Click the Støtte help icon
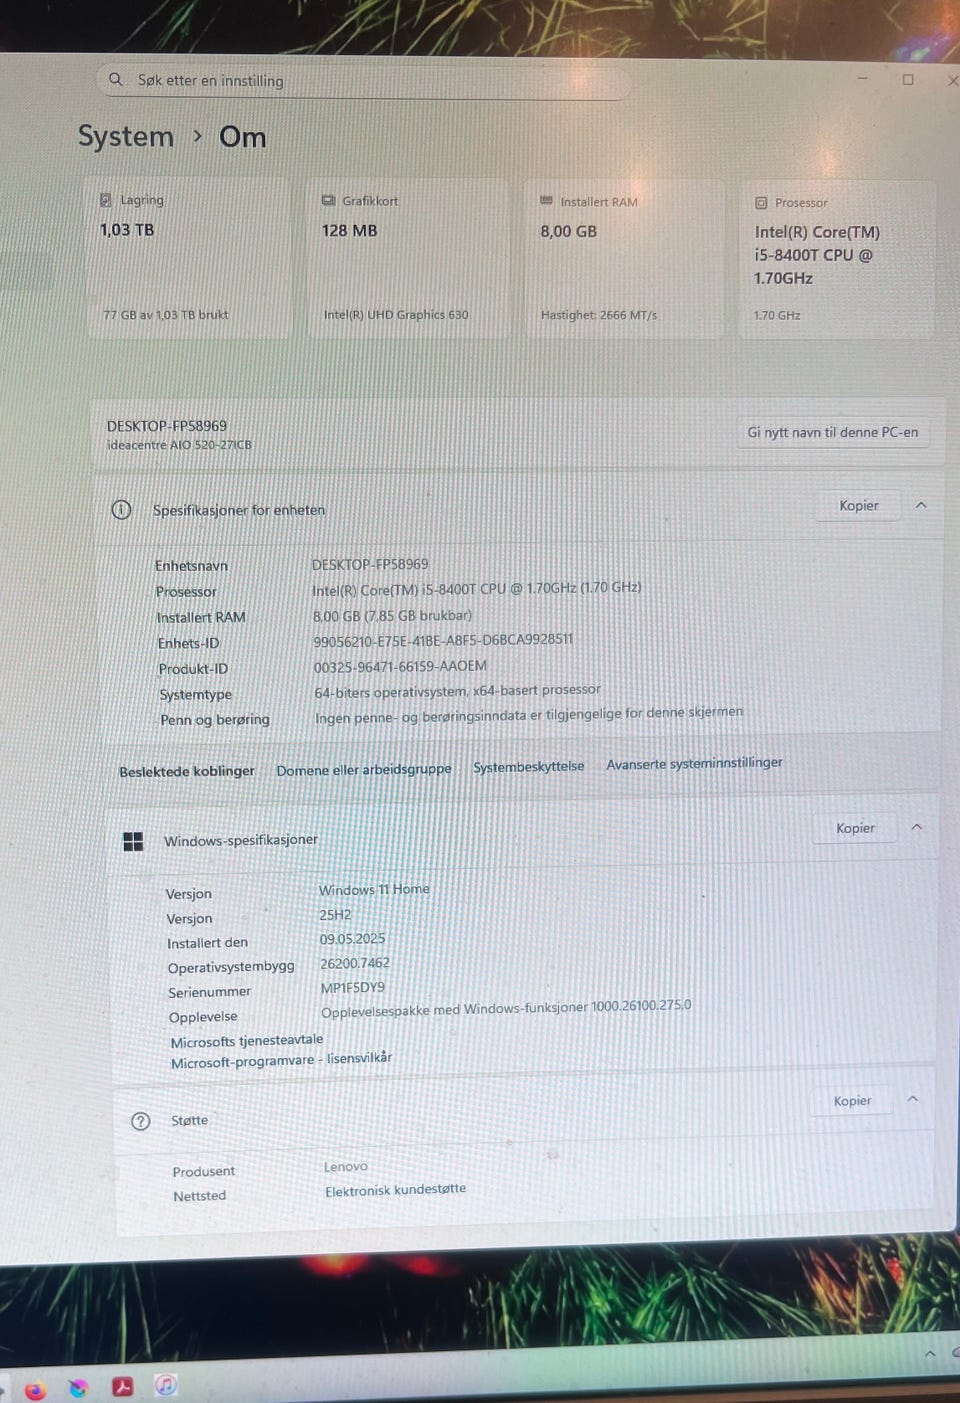 click(141, 1121)
